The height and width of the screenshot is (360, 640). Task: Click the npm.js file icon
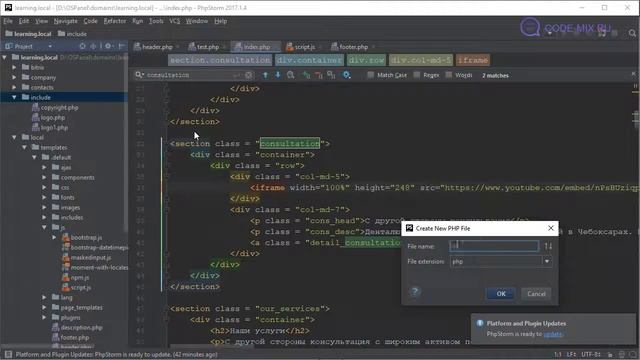click(x=65, y=277)
